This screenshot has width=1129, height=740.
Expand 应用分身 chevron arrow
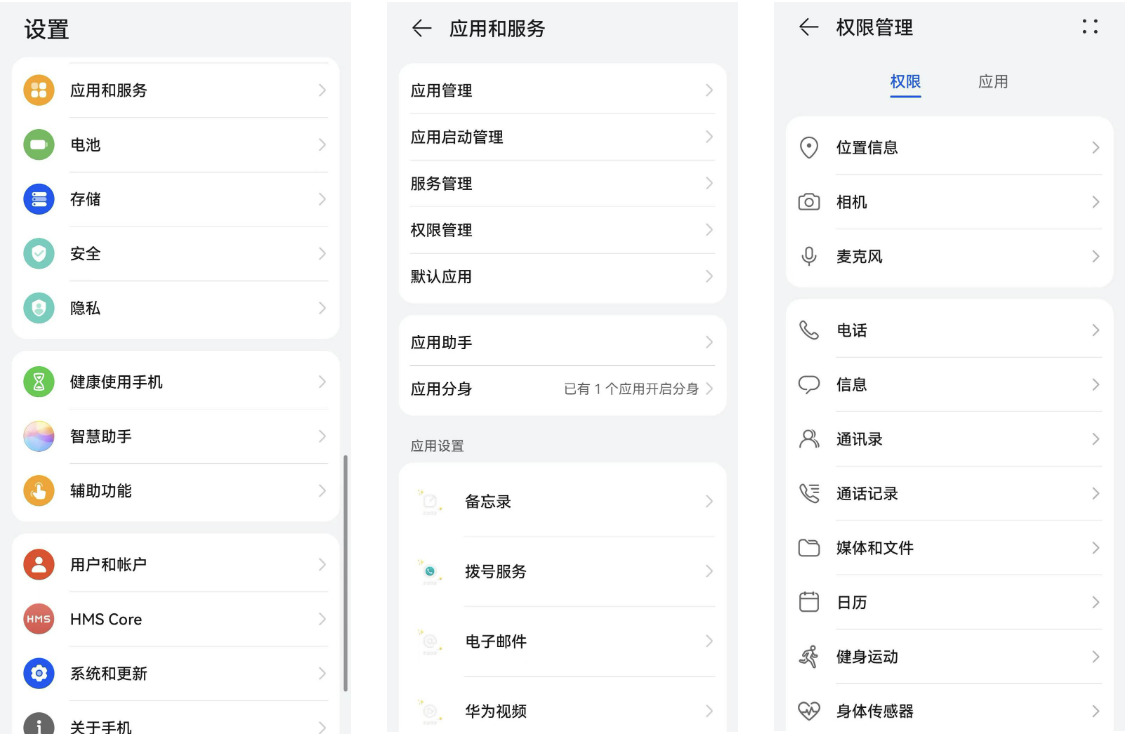(709, 389)
